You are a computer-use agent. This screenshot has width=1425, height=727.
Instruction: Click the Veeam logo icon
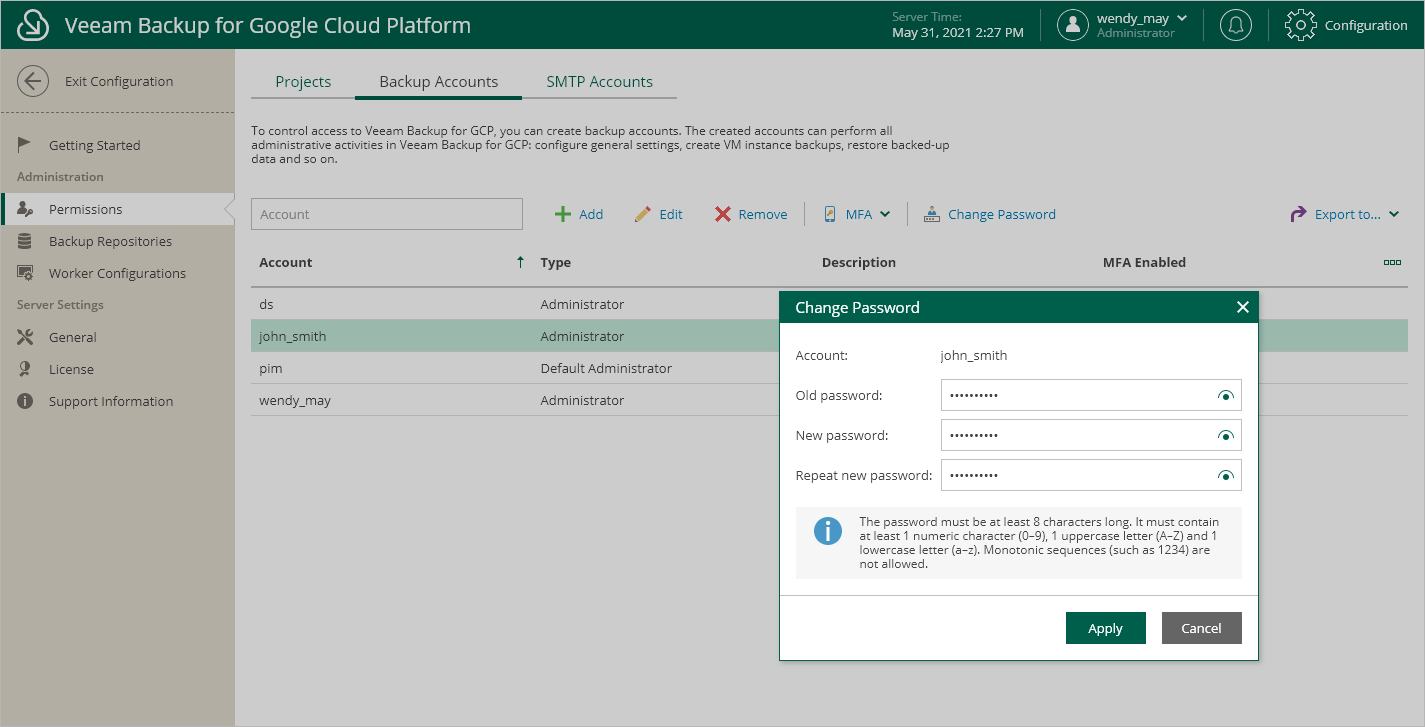click(34, 26)
